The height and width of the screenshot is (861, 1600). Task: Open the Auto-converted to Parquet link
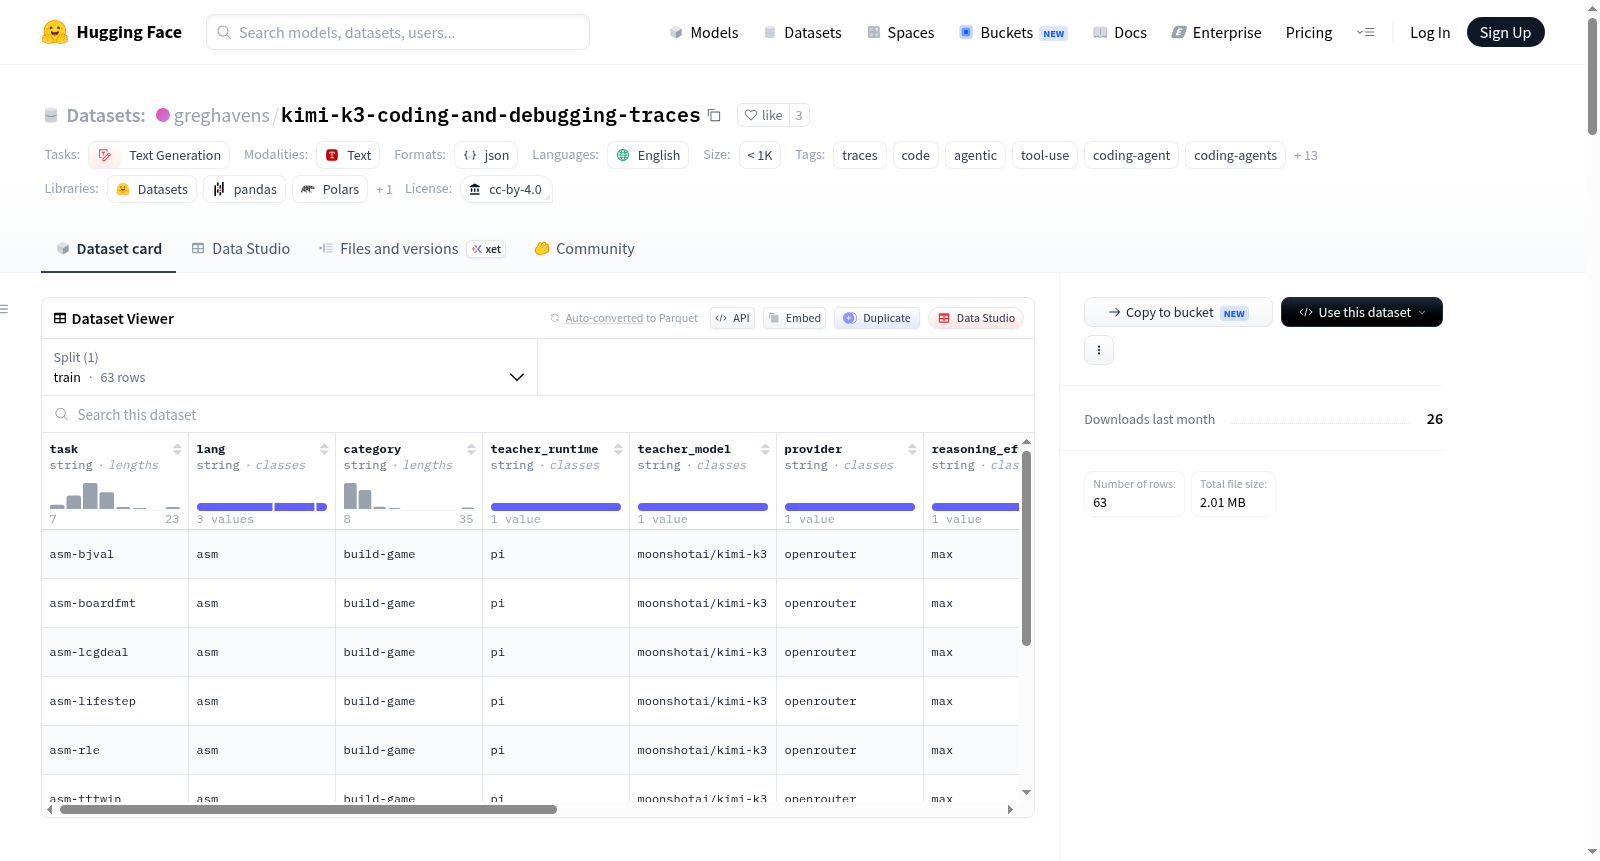631,318
